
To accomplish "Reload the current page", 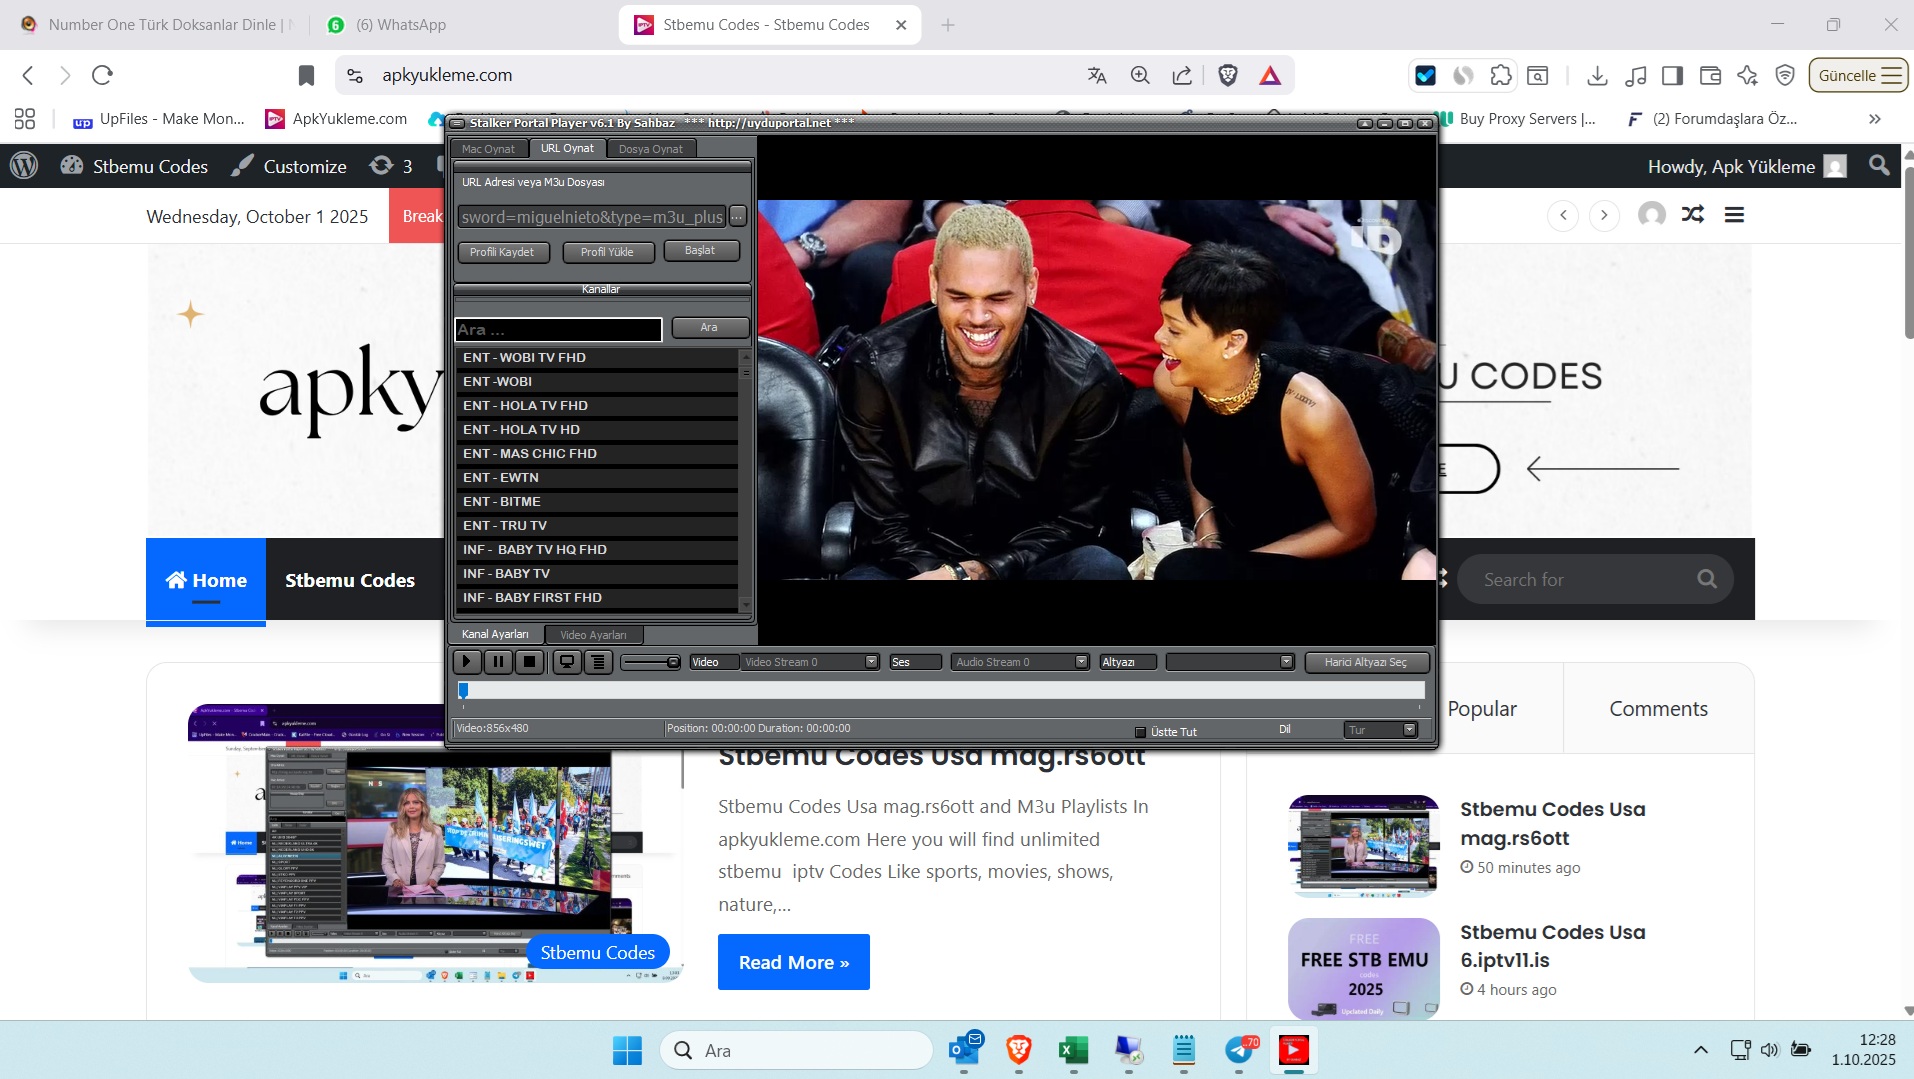I will (102, 75).
